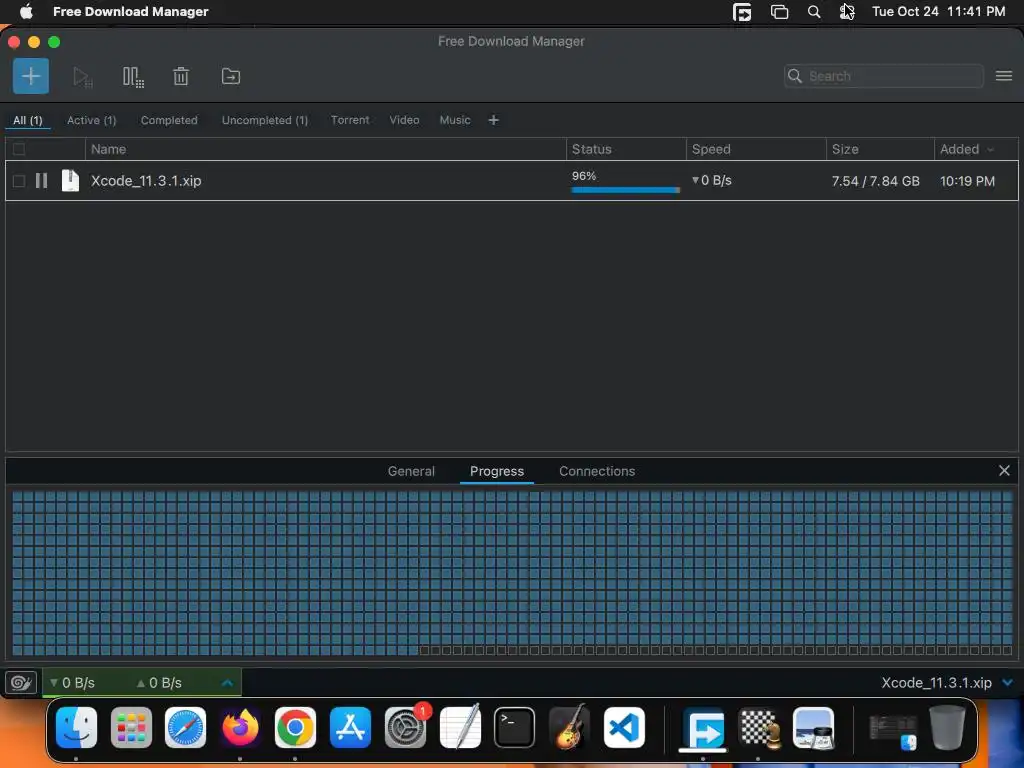Open Launchpad from the Dock
The image size is (1024, 768).
(131, 728)
